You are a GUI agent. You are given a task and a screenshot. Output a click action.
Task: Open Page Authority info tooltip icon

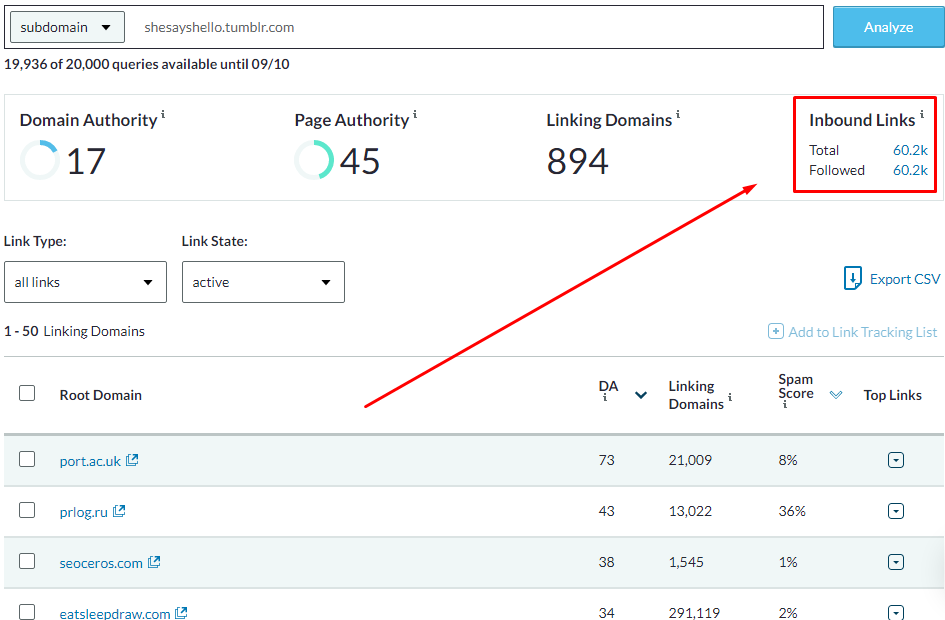click(415, 113)
